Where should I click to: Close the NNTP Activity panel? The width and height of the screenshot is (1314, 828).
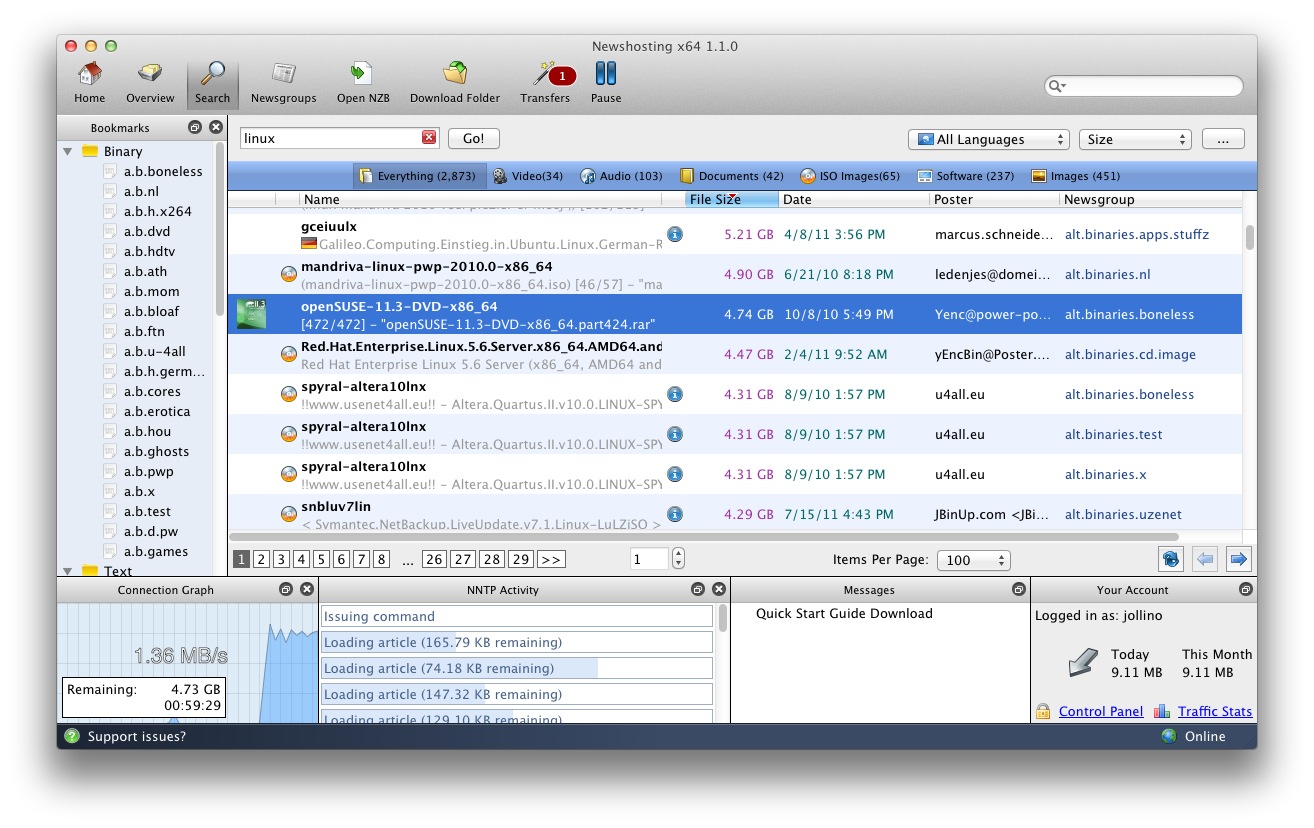tap(719, 590)
